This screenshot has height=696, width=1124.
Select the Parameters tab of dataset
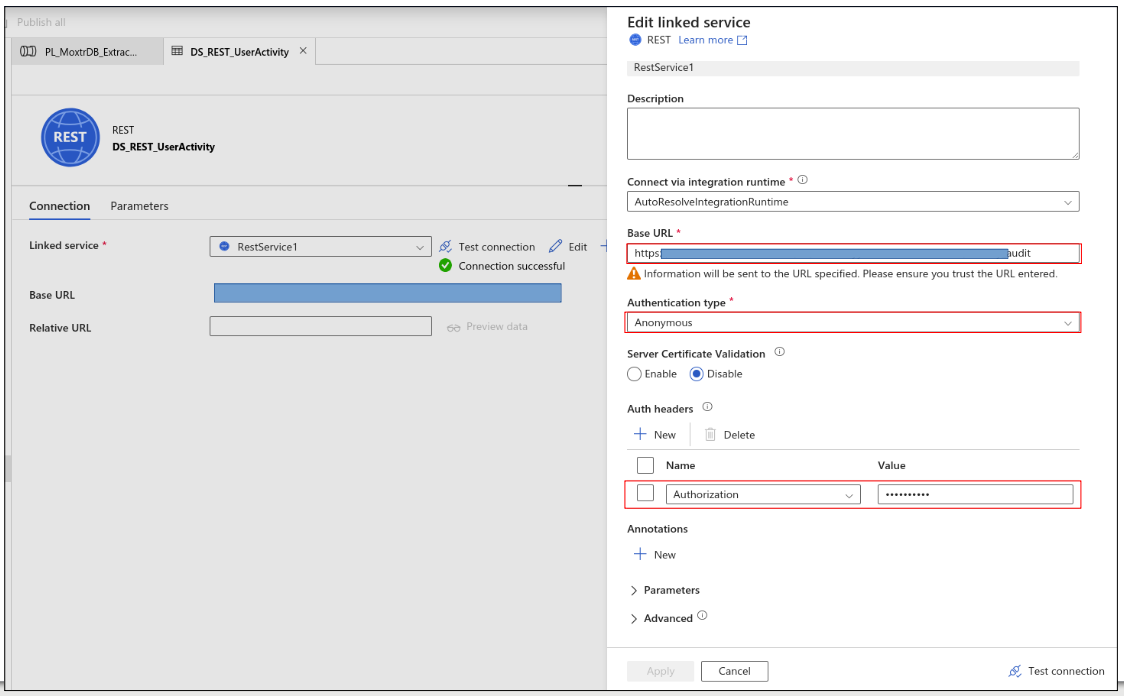[x=139, y=206]
